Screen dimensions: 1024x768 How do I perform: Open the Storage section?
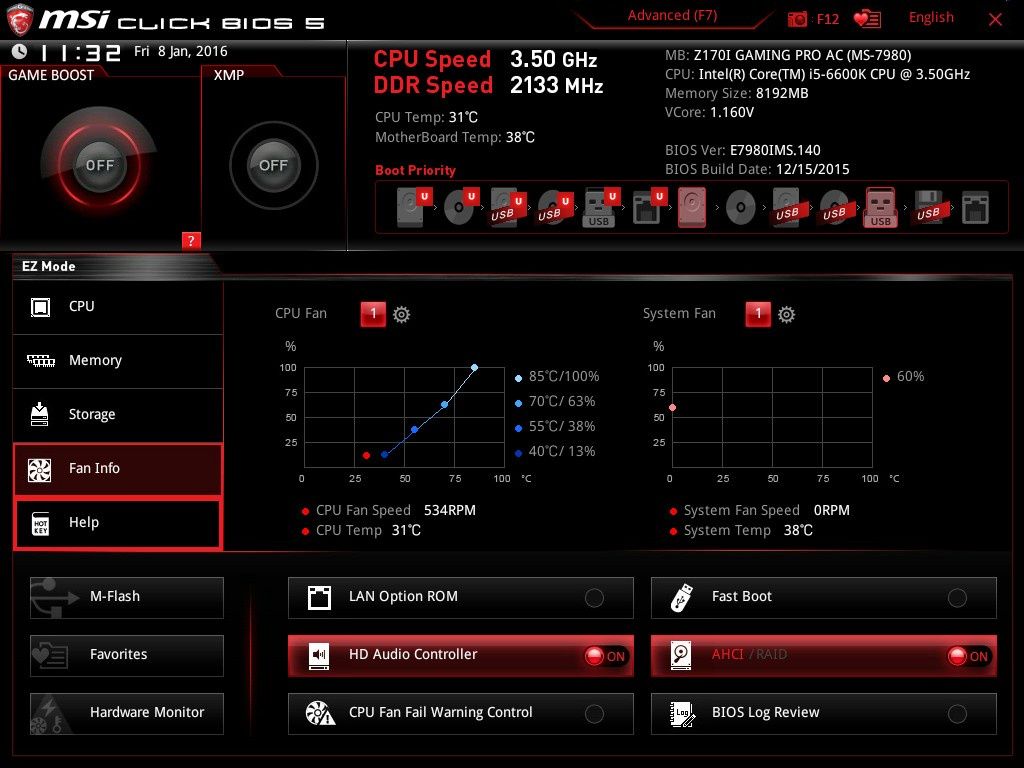pyautogui.click(x=118, y=415)
